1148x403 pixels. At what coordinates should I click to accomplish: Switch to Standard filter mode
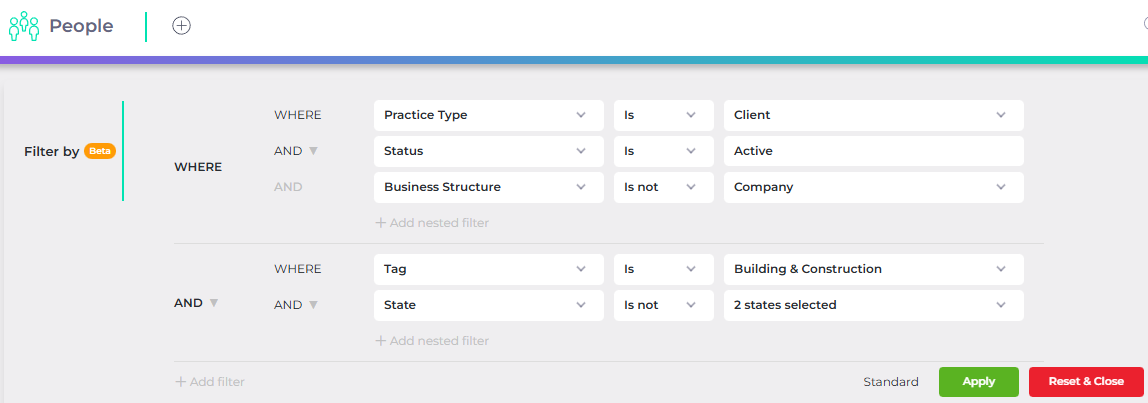pyautogui.click(x=890, y=382)
